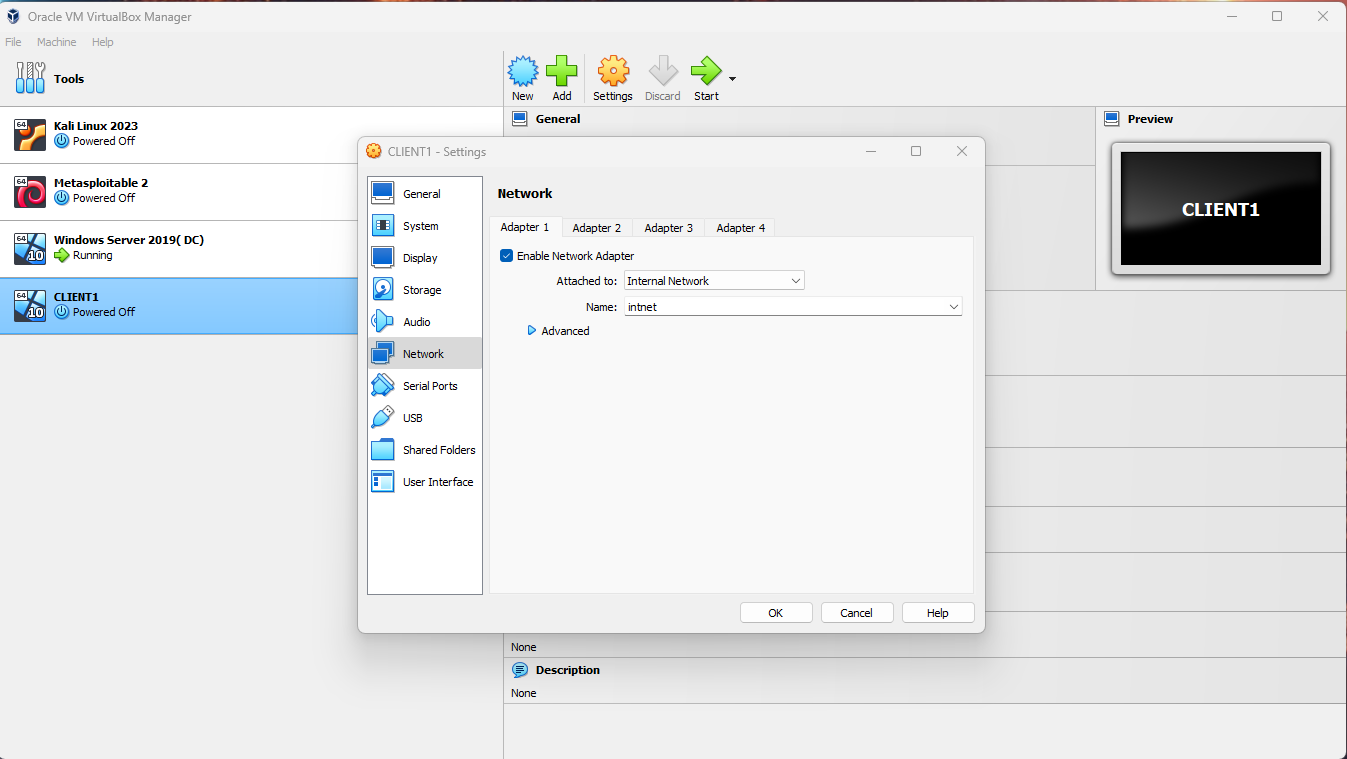This screenshot has width=1347, height=759.
Task: Open System settings category icon
Action: pyautogui.click(x=383, y=225)
